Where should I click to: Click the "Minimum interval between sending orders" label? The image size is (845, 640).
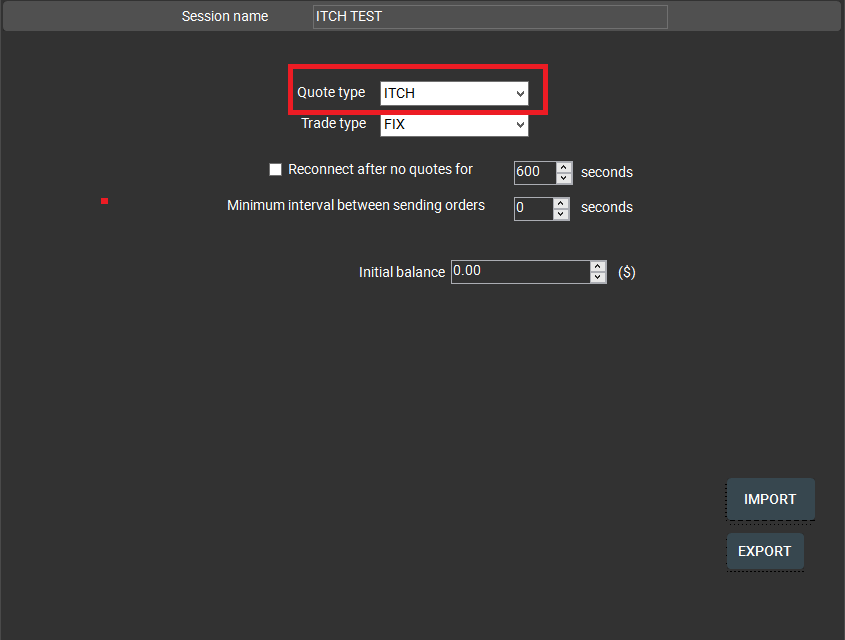point(356,206)
